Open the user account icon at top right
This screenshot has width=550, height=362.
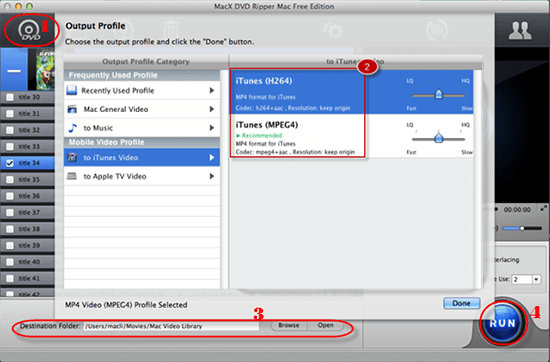pyautogui.click(x=520, y=31)
